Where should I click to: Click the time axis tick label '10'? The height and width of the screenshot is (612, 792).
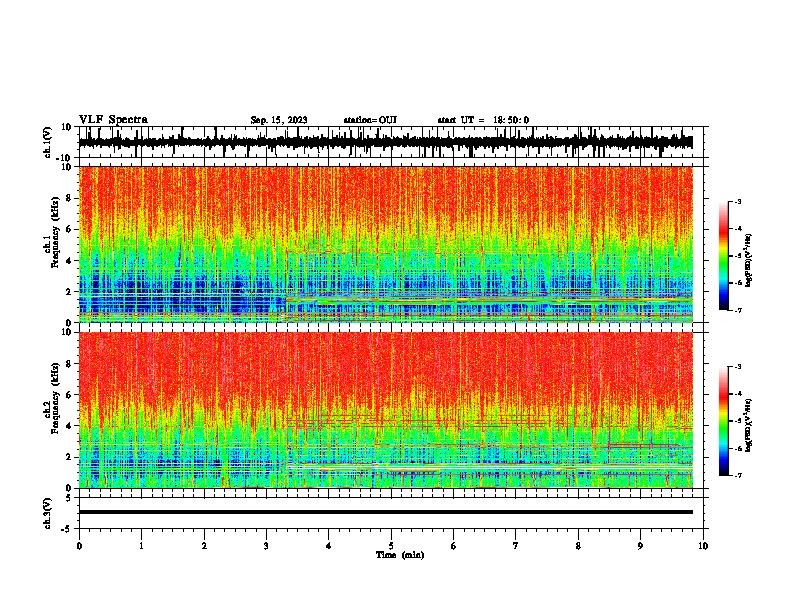click(703, 546)
